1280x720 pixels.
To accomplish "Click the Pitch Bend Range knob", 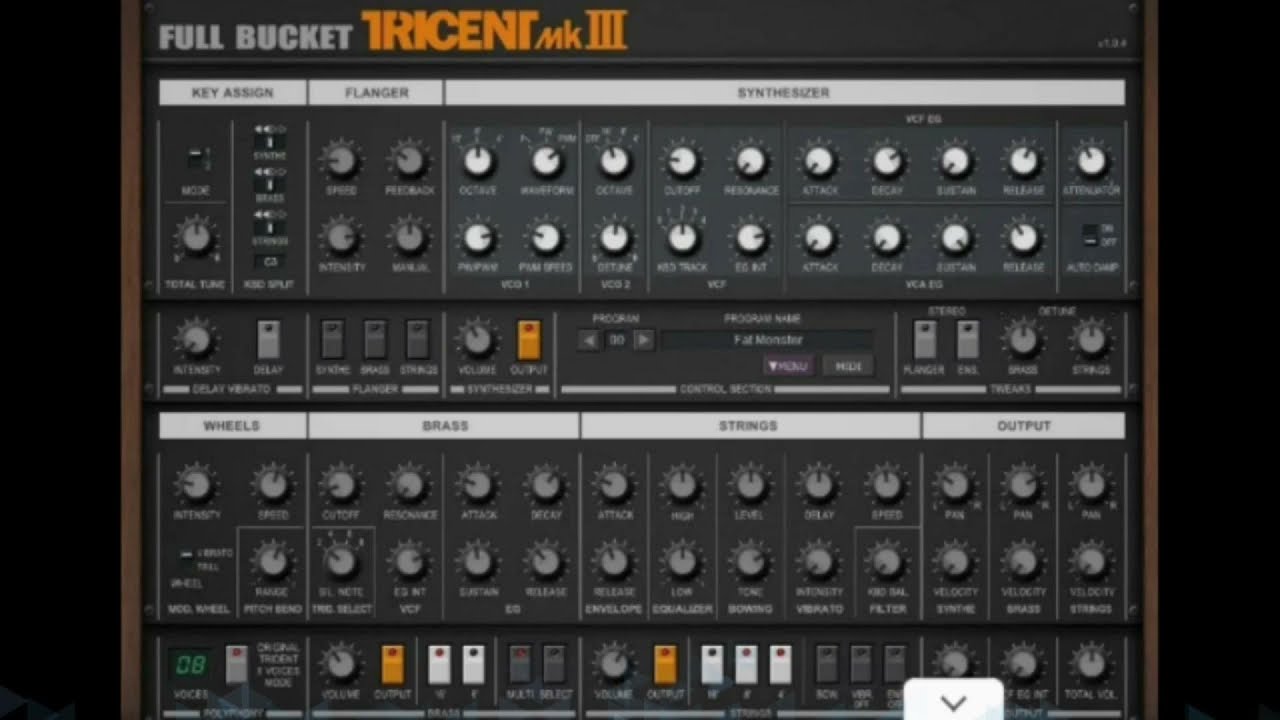I will [272, 562].
